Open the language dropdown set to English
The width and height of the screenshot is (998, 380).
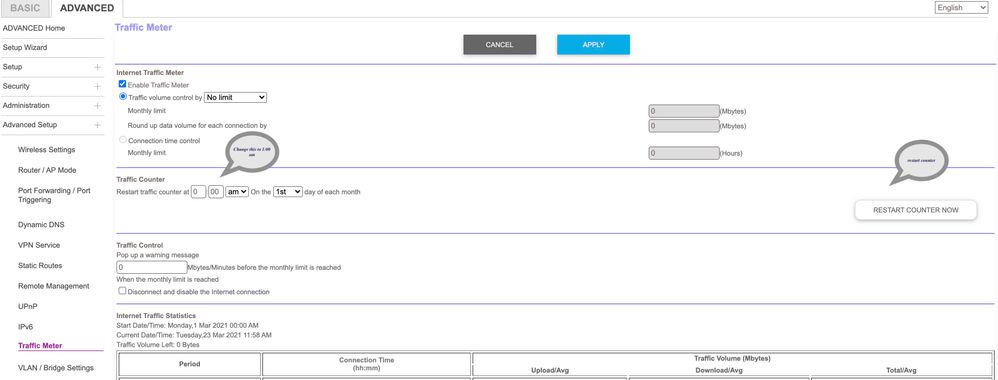(961, 8)
